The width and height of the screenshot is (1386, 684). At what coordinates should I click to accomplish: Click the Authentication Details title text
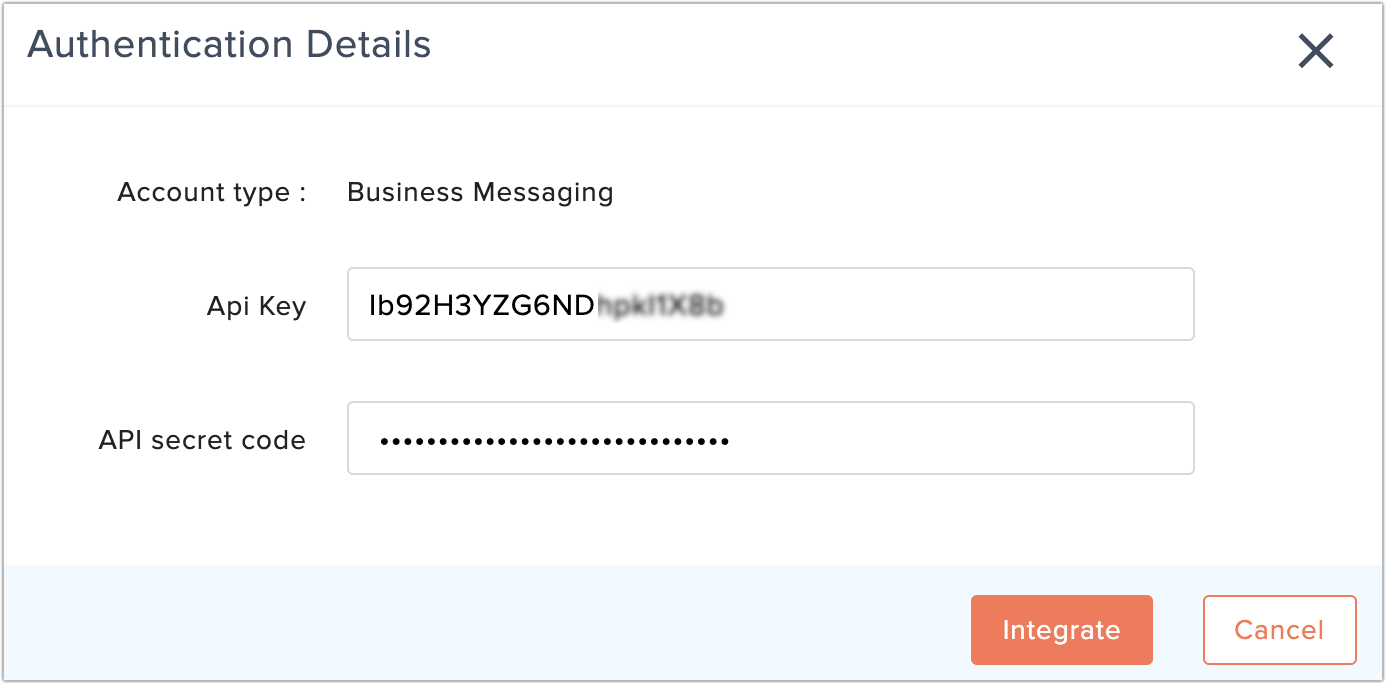[229, 44]
